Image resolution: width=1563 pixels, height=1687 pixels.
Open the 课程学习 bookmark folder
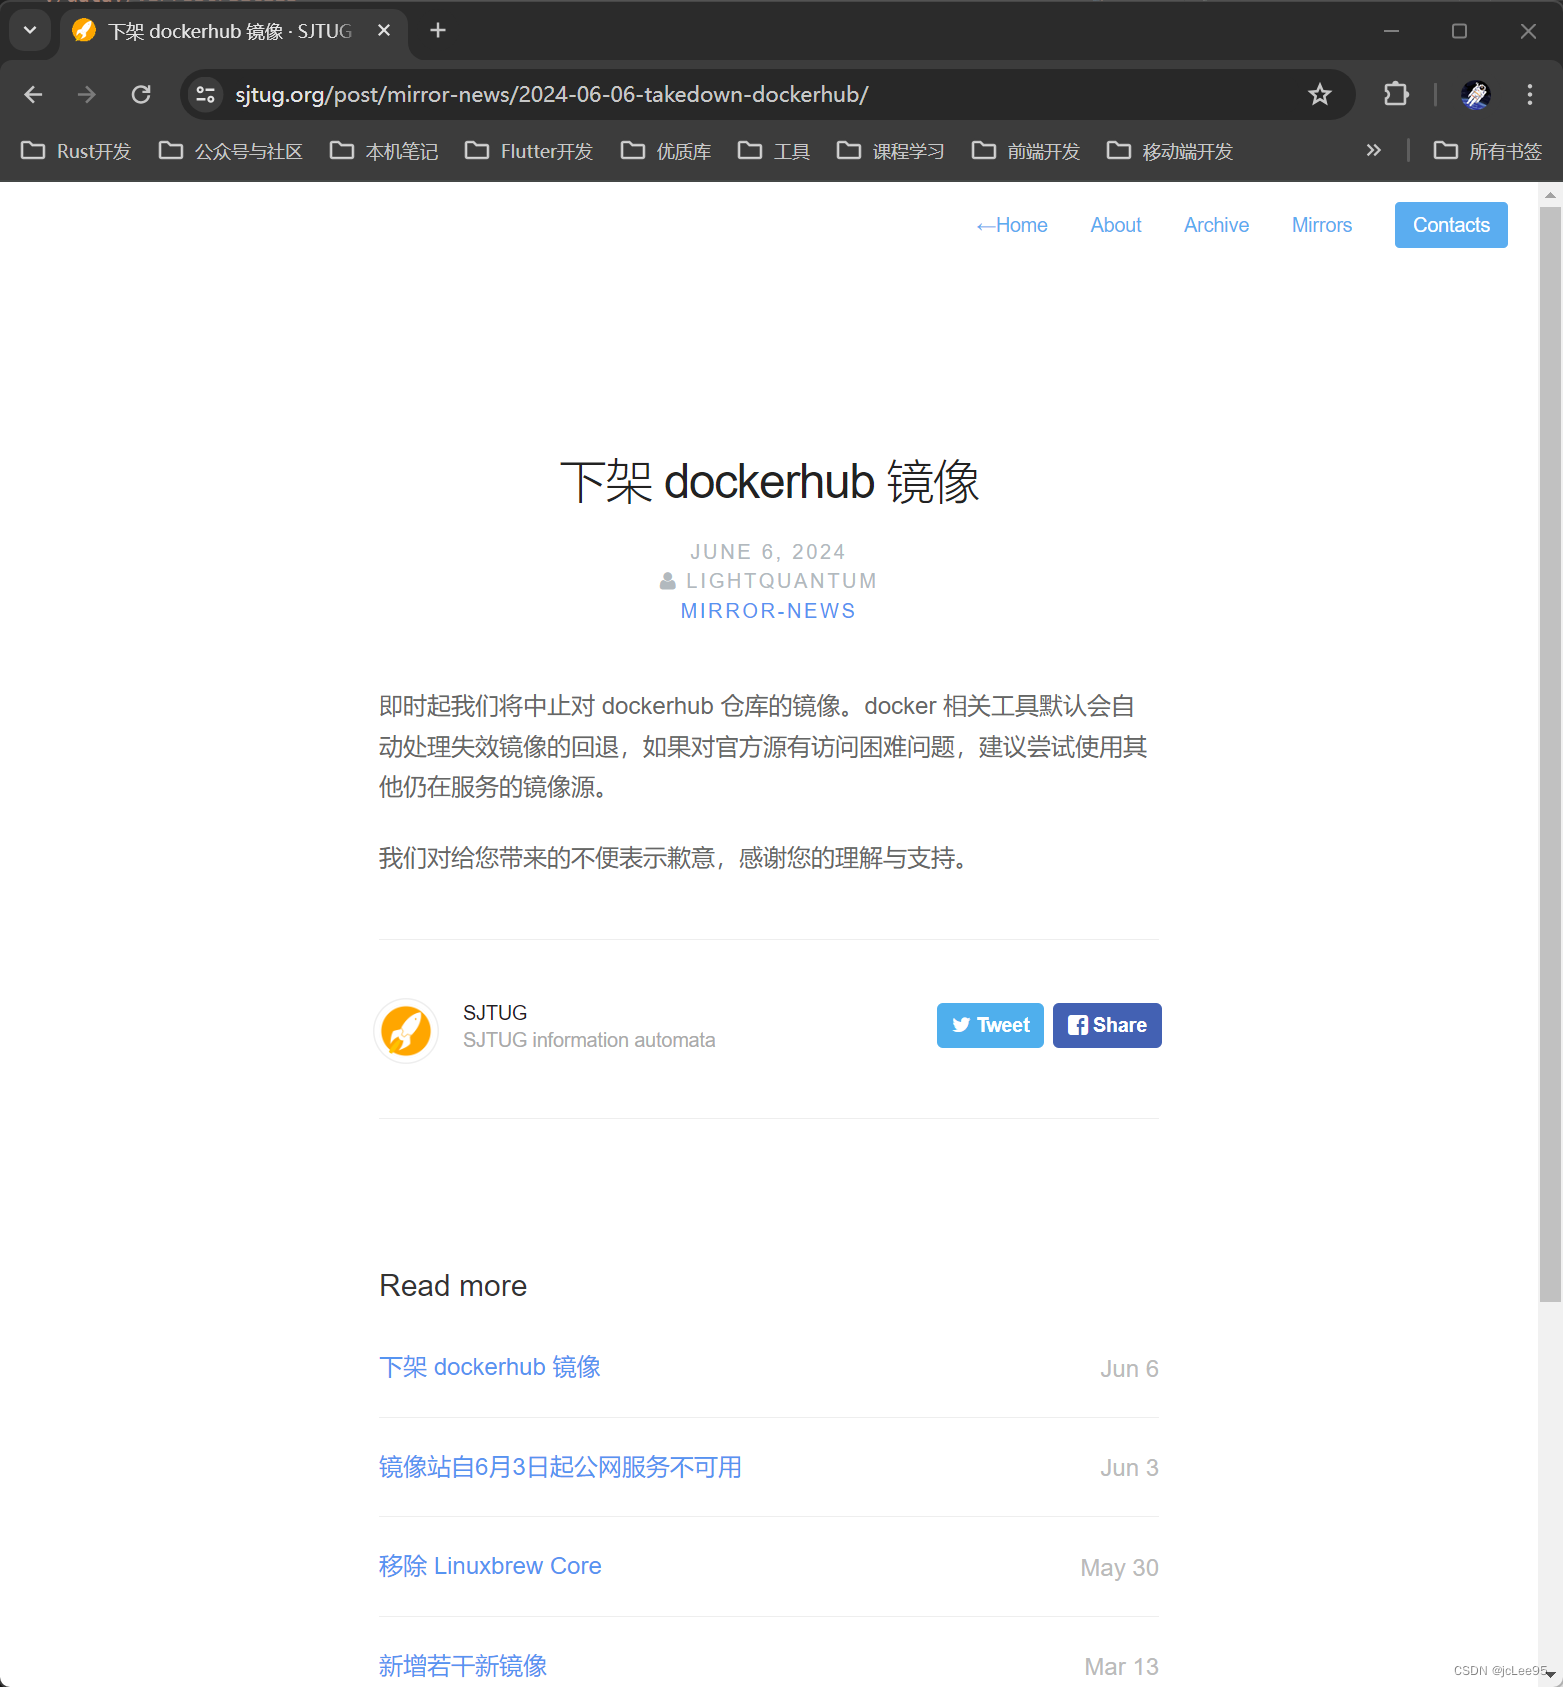[x=890, y=151]
